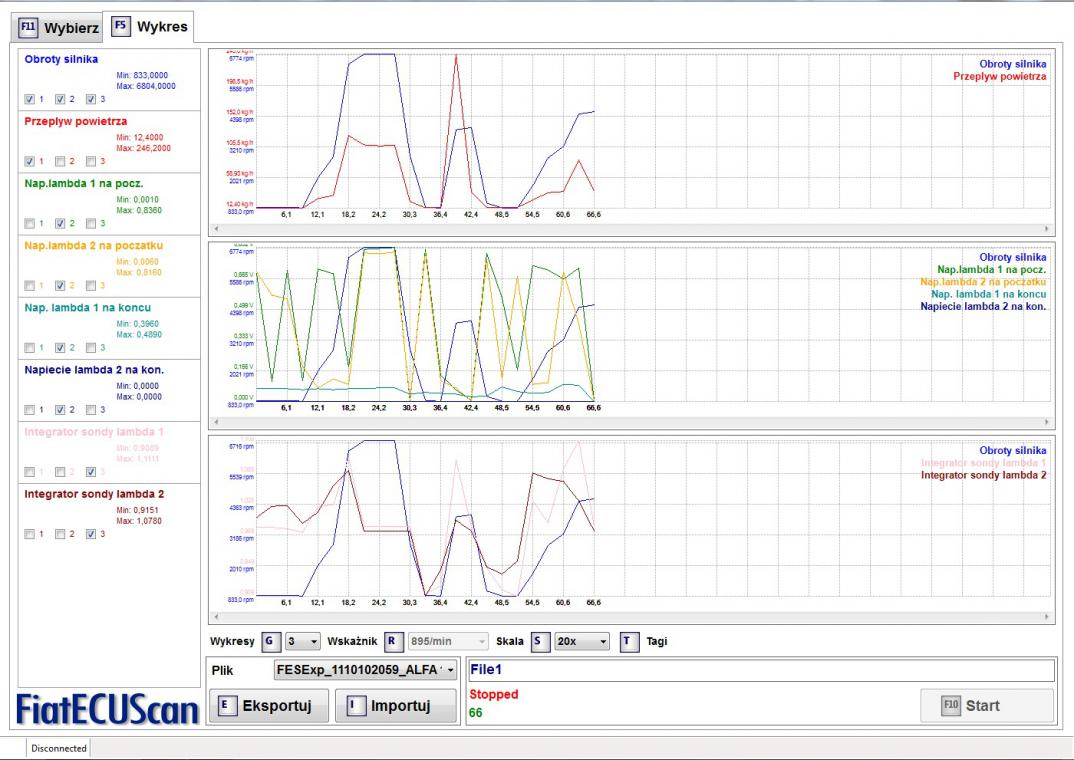1074x760 pixels.
Task: Click the T key icon for Tagi
Action: [x=627, y=641]
